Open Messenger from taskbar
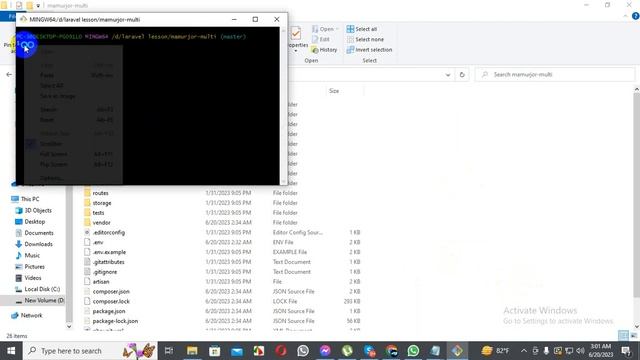The height and width of the screenshot is (360, 640). (325, 351)
